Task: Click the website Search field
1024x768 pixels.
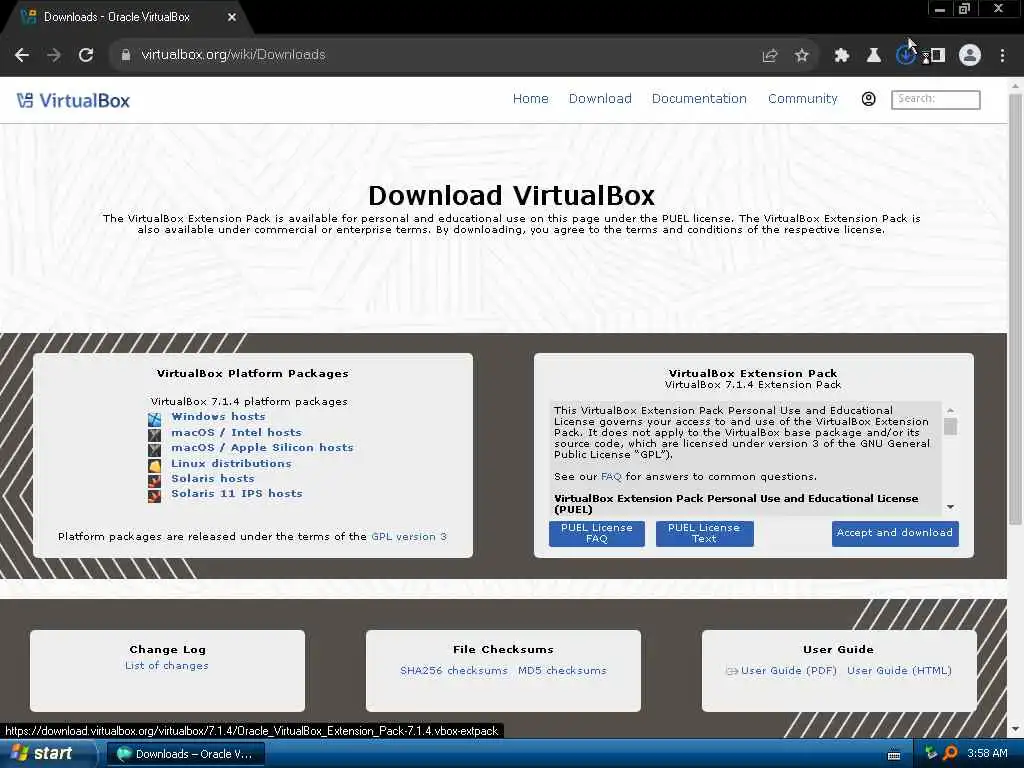Action: pyautogui.click(x=935, y=99)
